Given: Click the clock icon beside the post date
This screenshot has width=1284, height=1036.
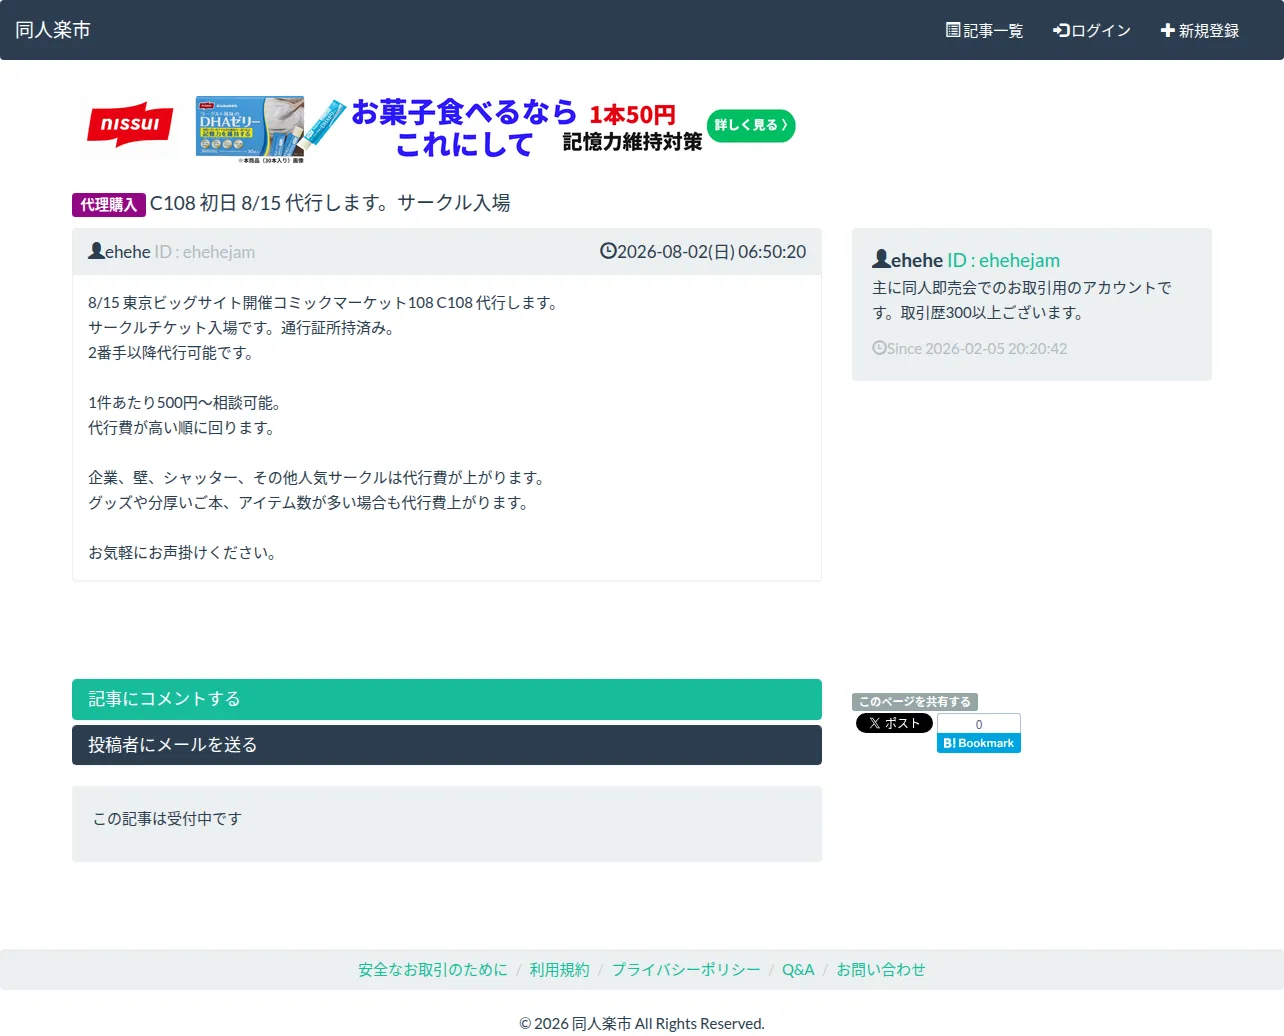Looking at the screenshot, I should pos(608,251).
